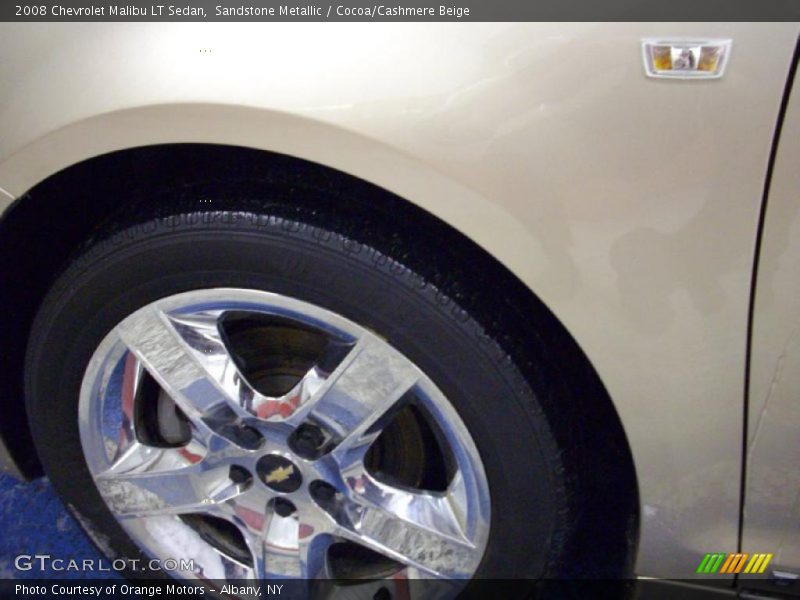
Task: Select the '2008 Chevrolet Malibu LT Sedan' title text
Action: click(110, 11)
